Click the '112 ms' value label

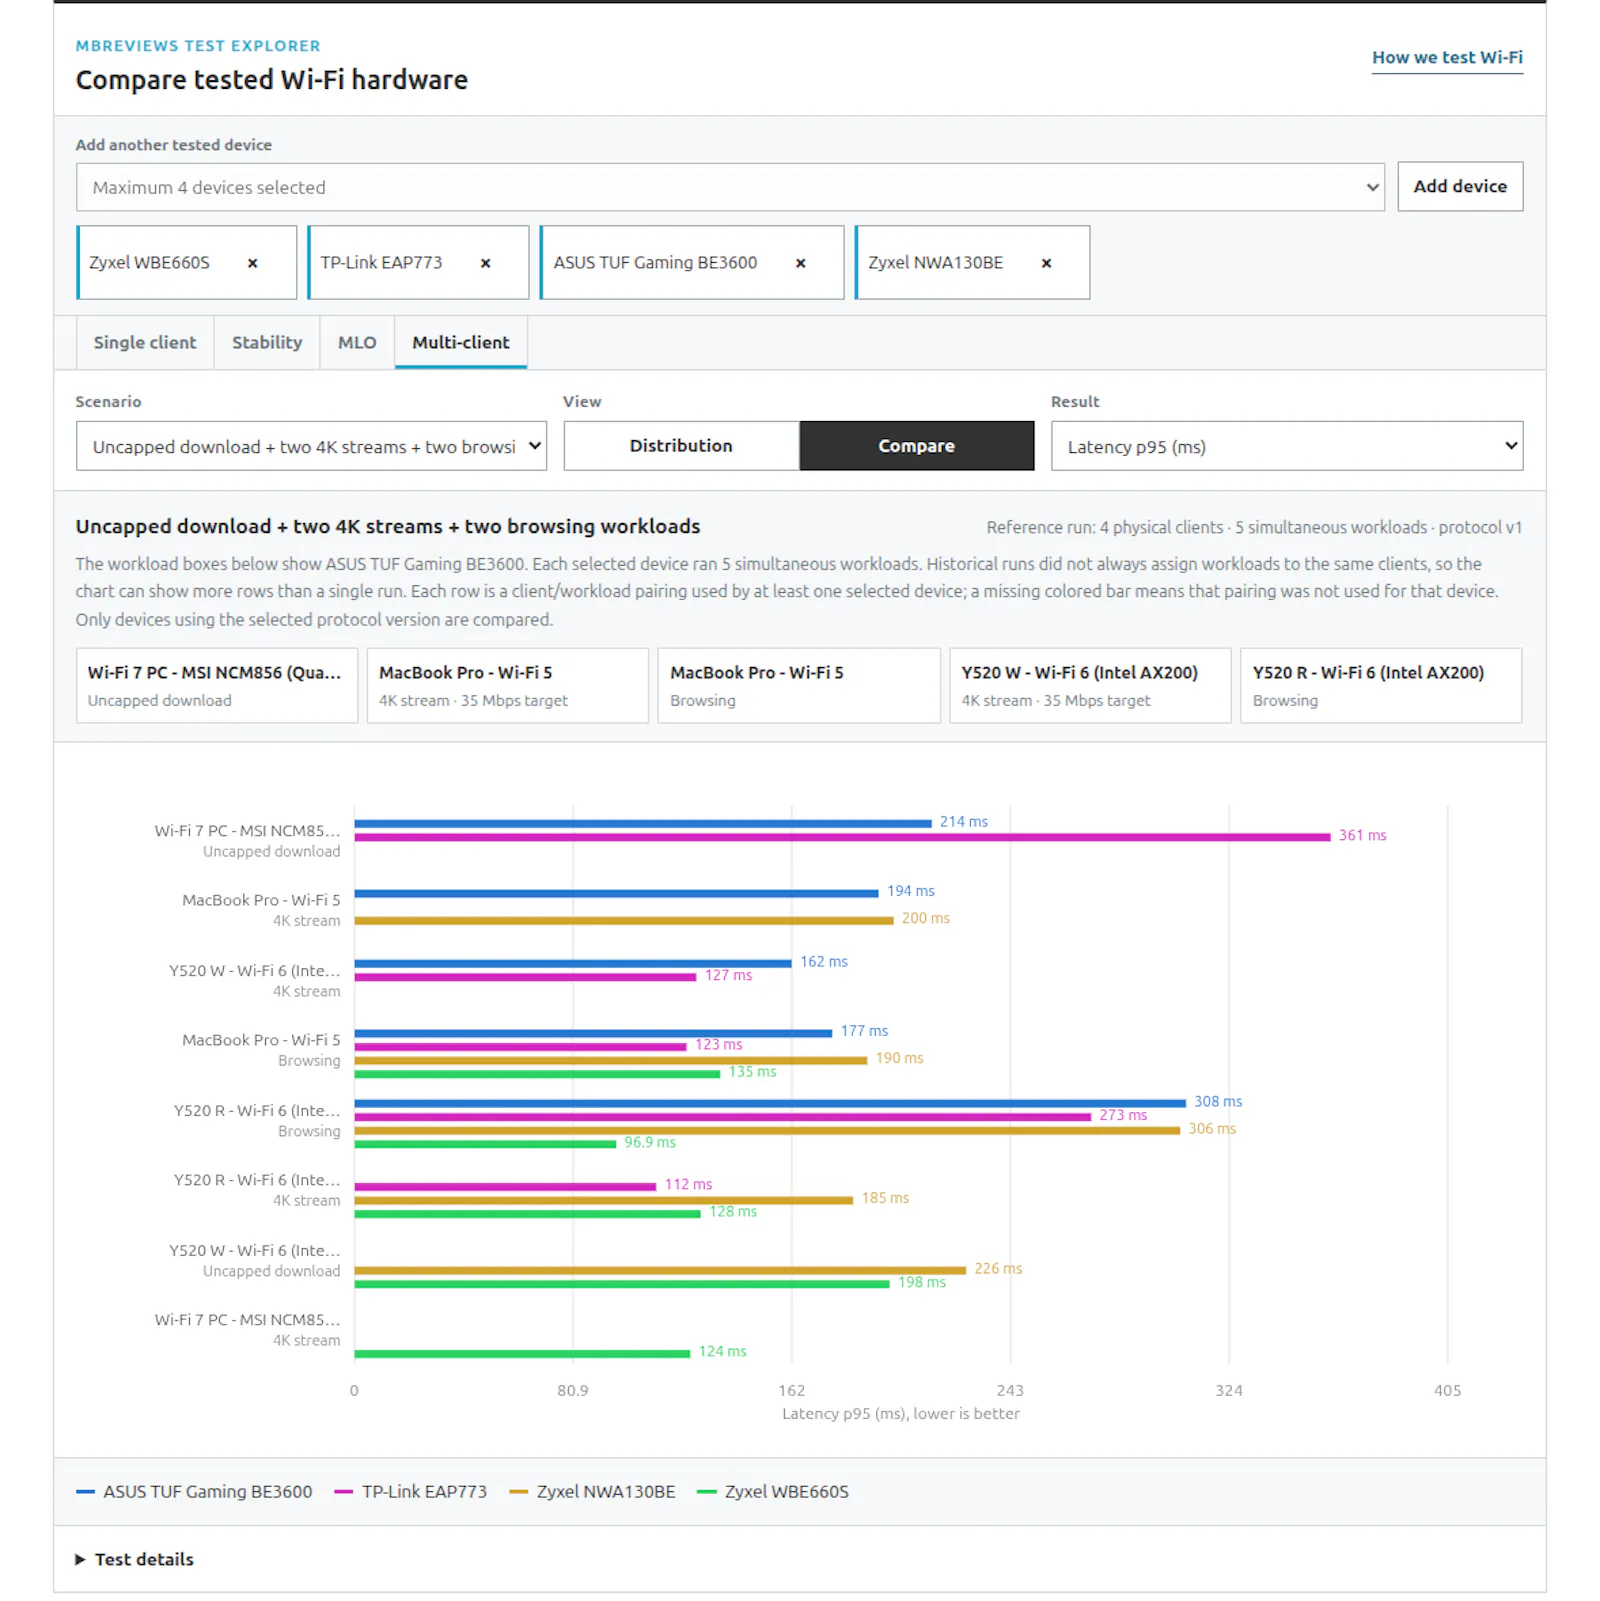689,1184
